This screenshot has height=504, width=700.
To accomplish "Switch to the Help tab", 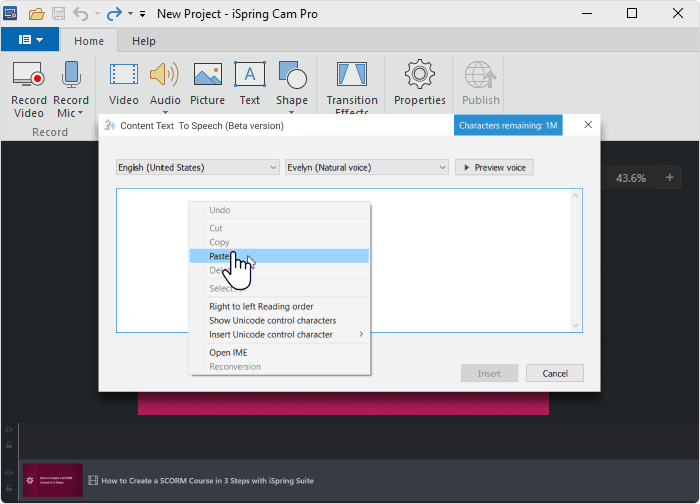I will pos(144,41).
